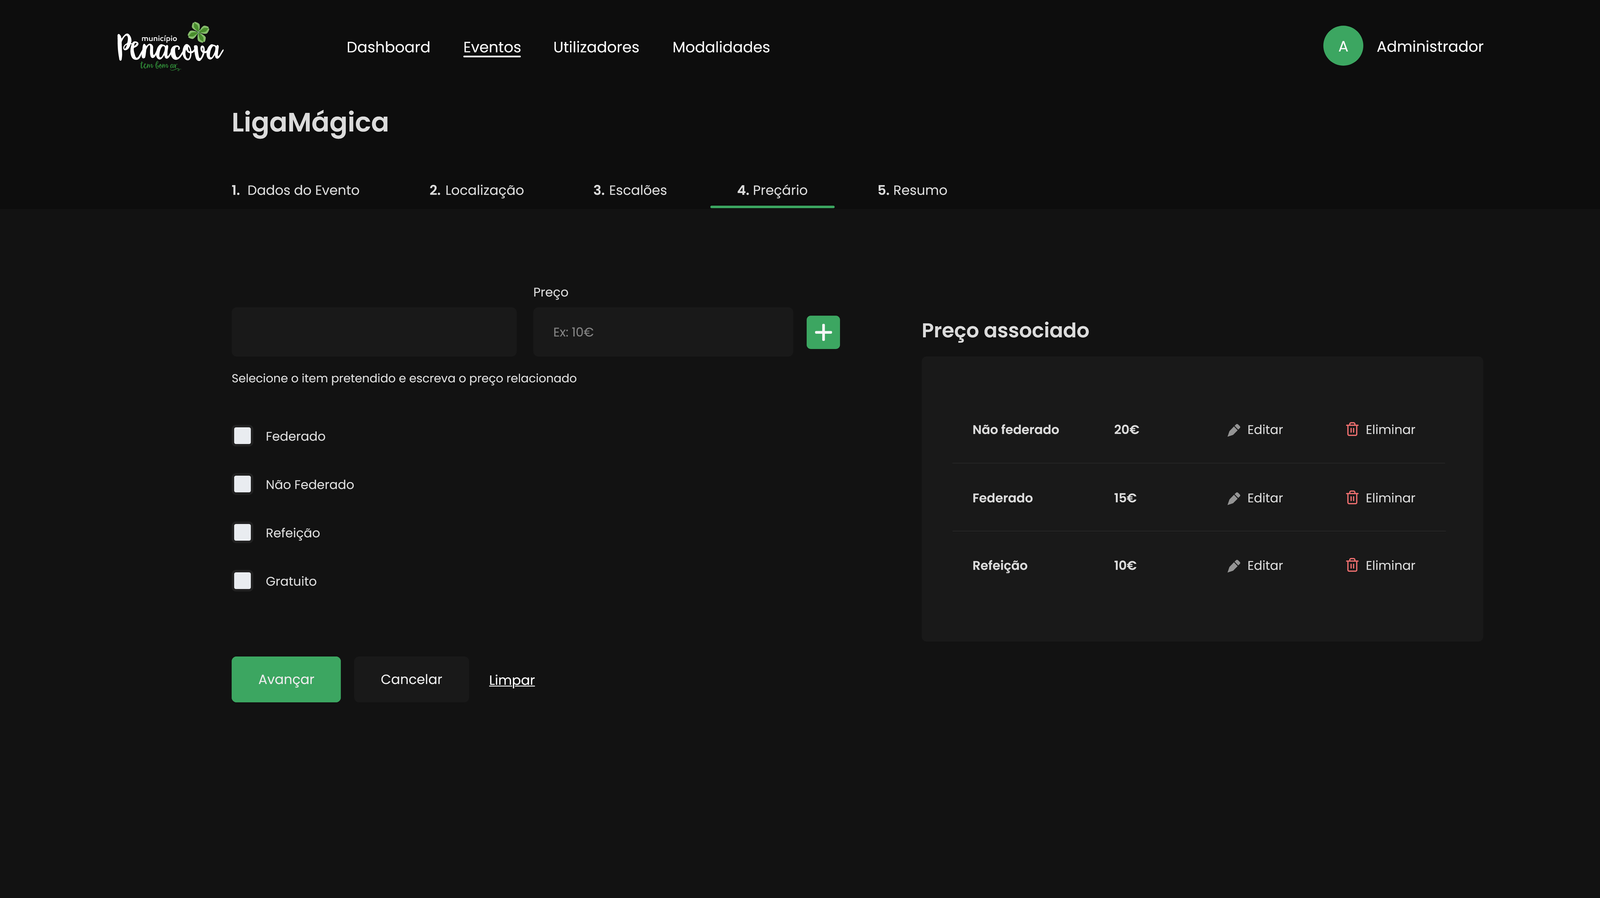The image size is (1600, 898).
Task: Click the trash icon for Refeição row
Action: point(1352,565)
